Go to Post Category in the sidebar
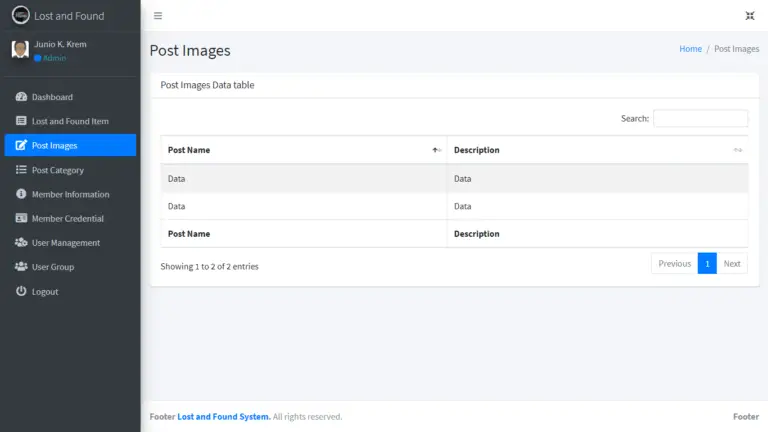768x432 pixels. (x=71, y=169)
